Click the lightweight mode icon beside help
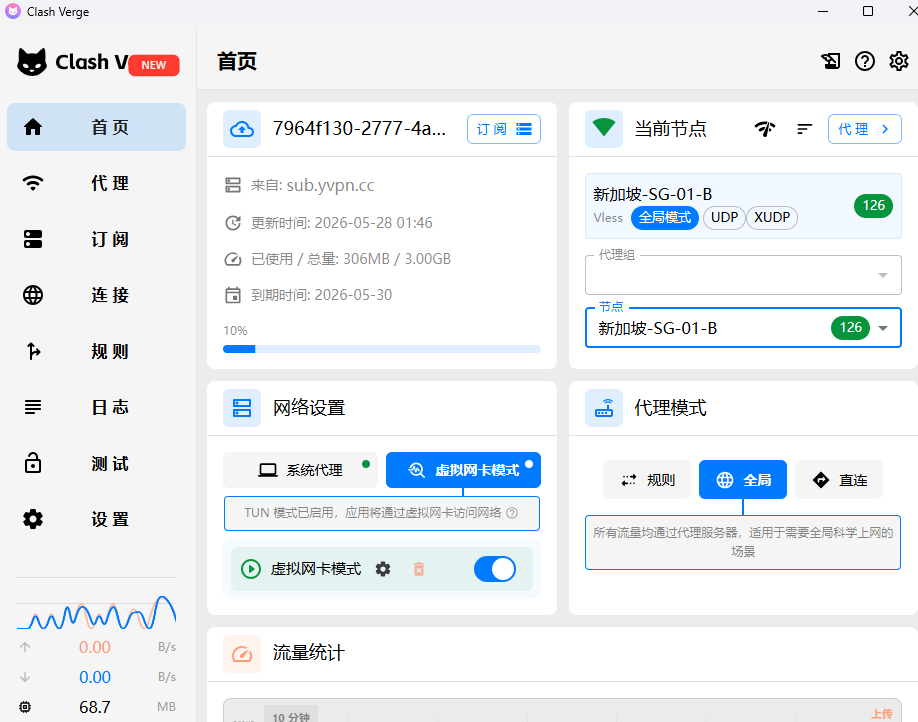The image size is (918, 722). 831,61
